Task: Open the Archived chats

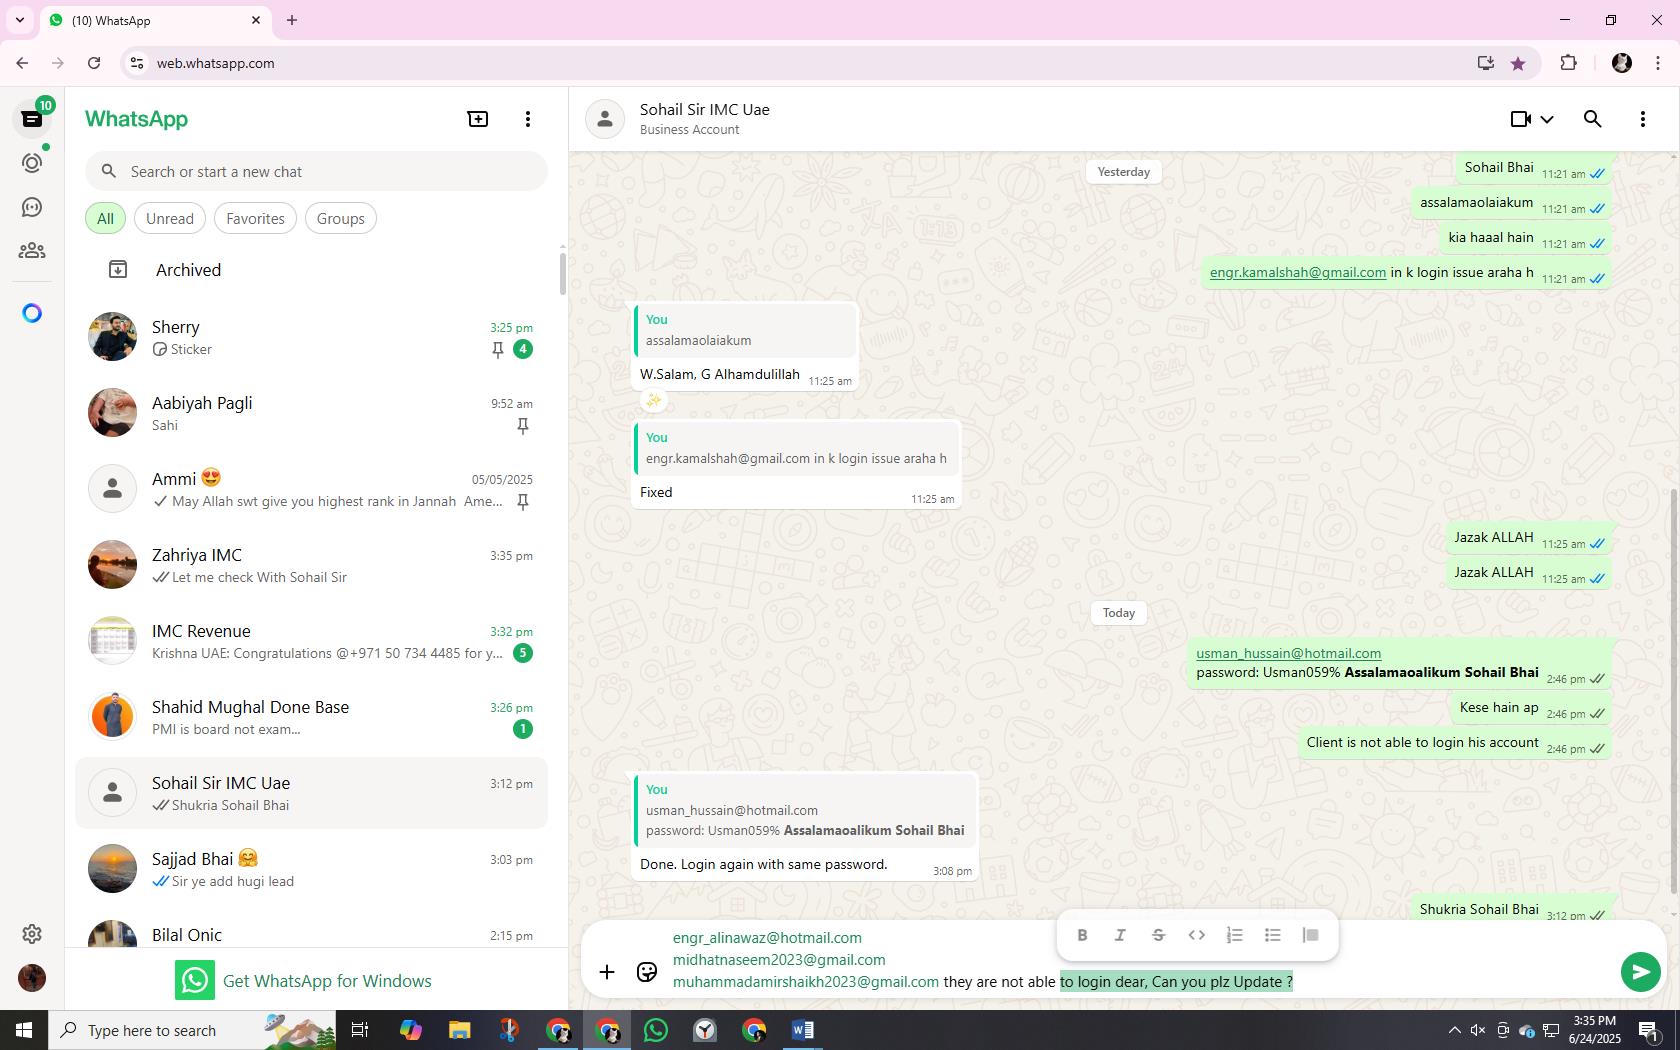Action: tap(312, 270)
